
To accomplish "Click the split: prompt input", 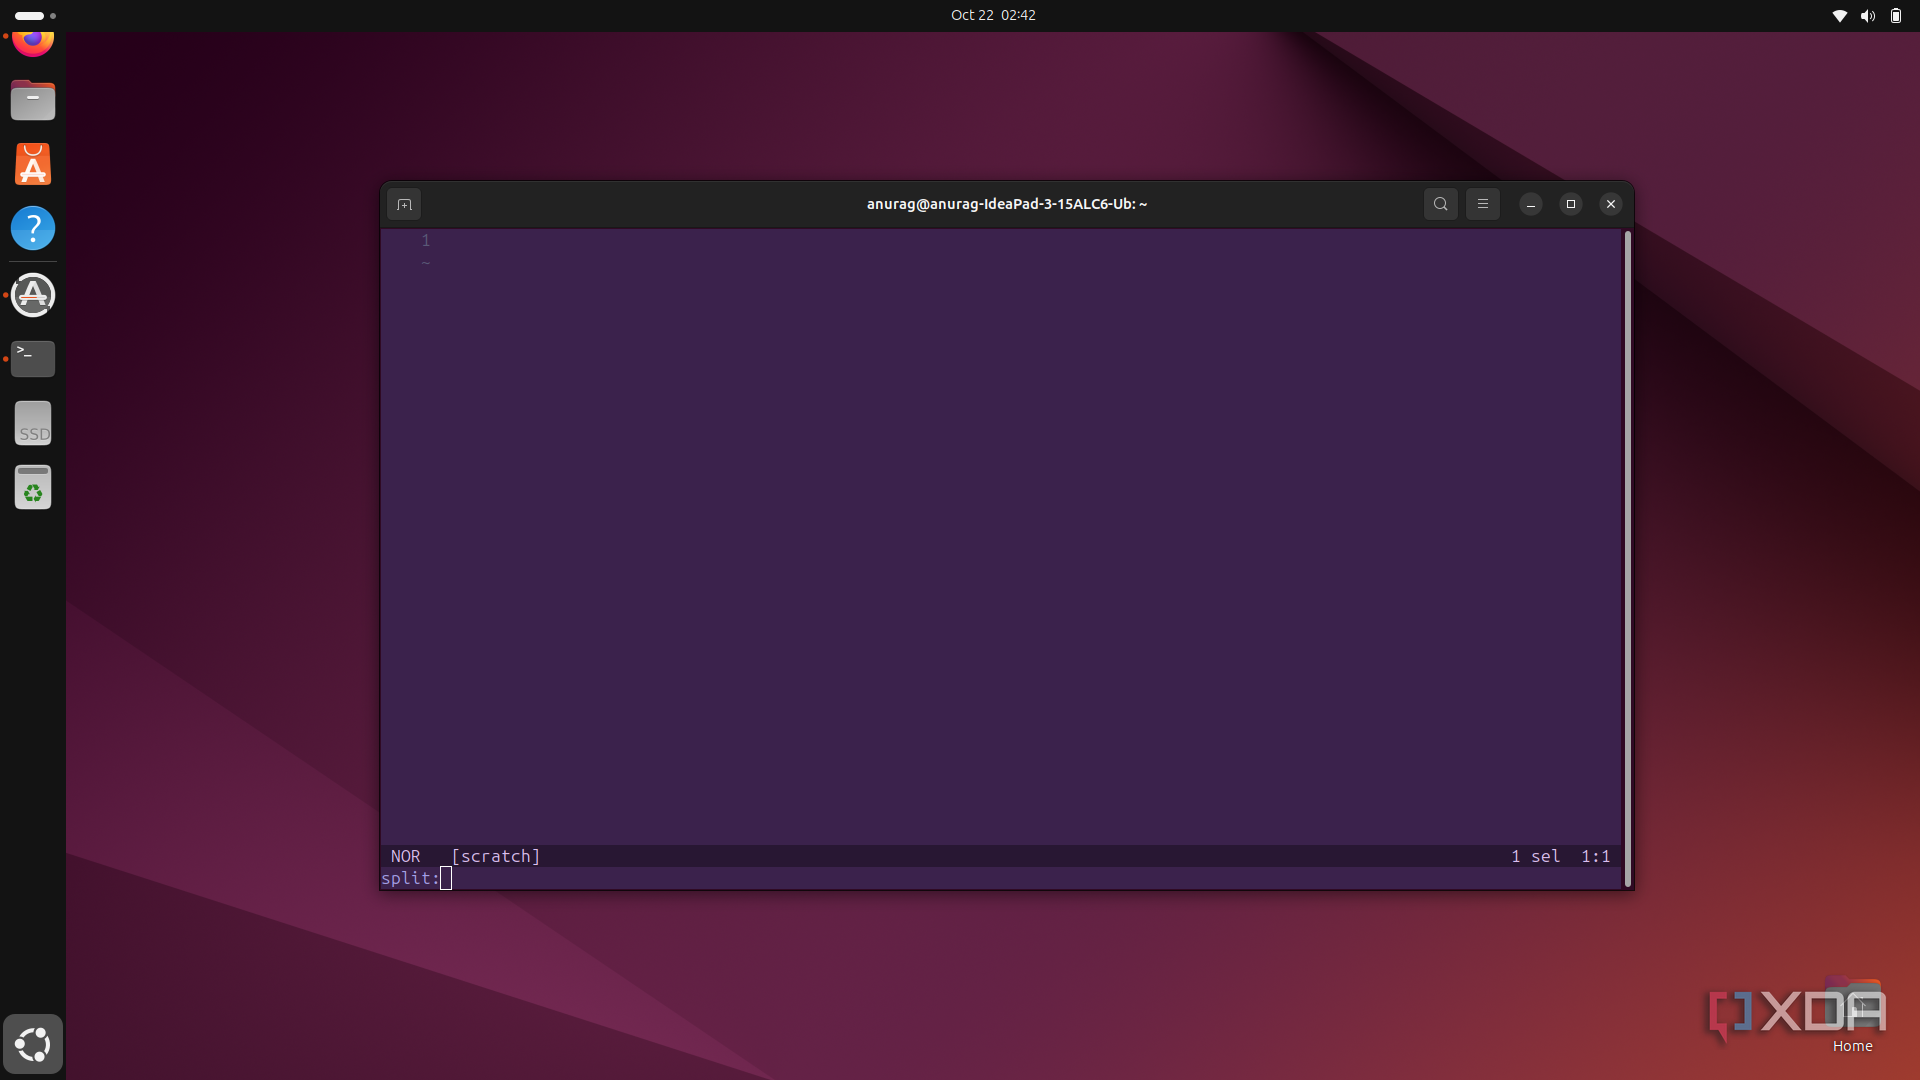I will point(1000,878).
